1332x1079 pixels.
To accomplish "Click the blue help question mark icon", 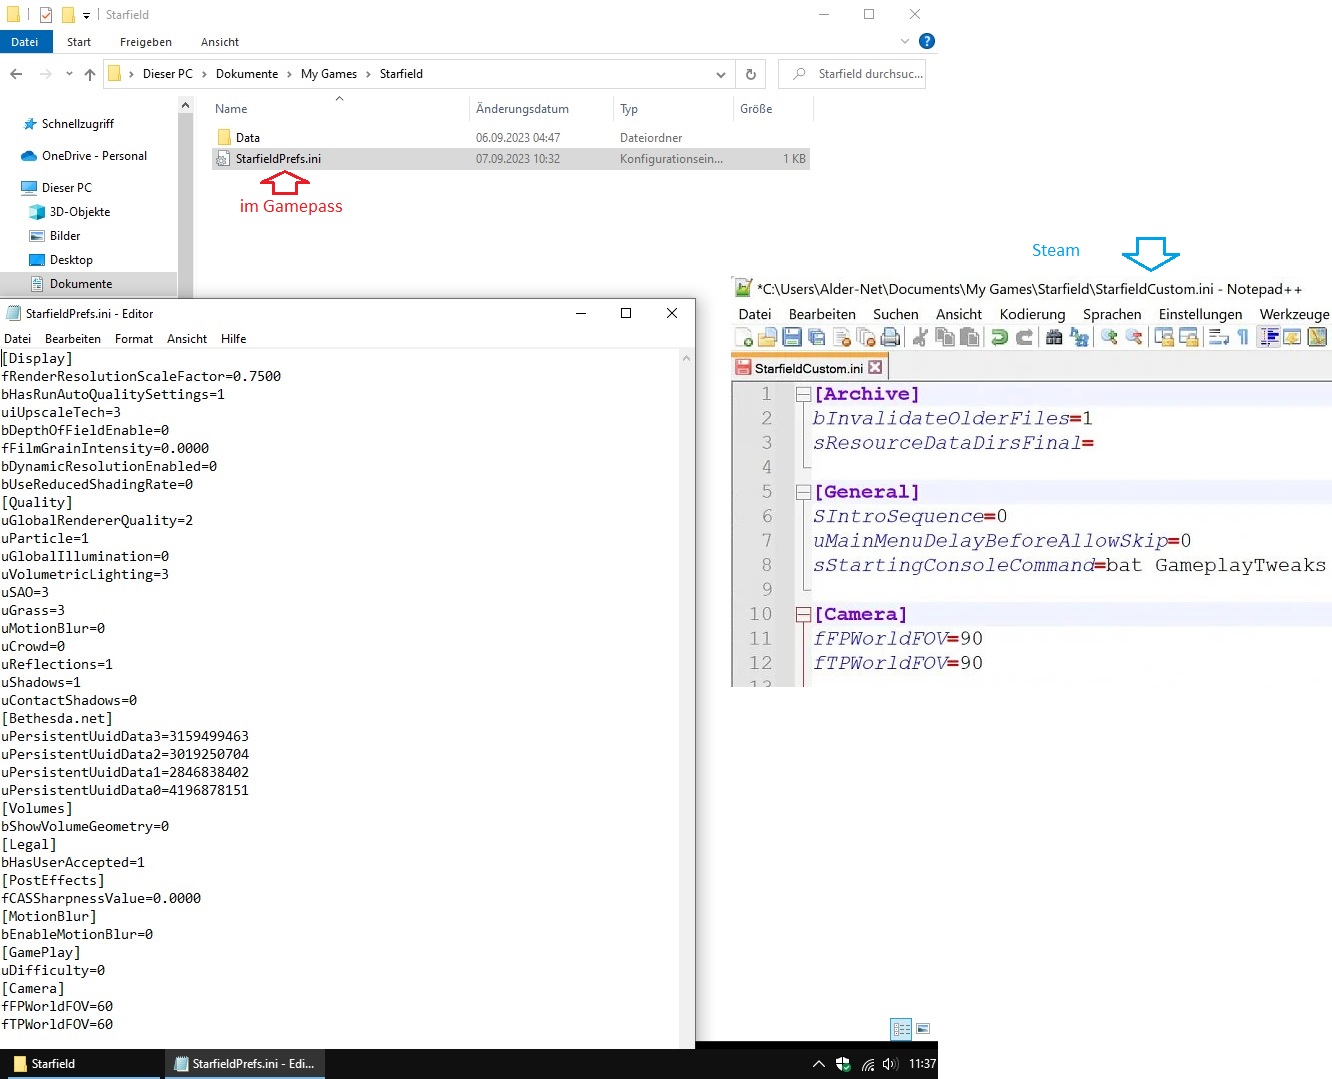I will (927, 41).
